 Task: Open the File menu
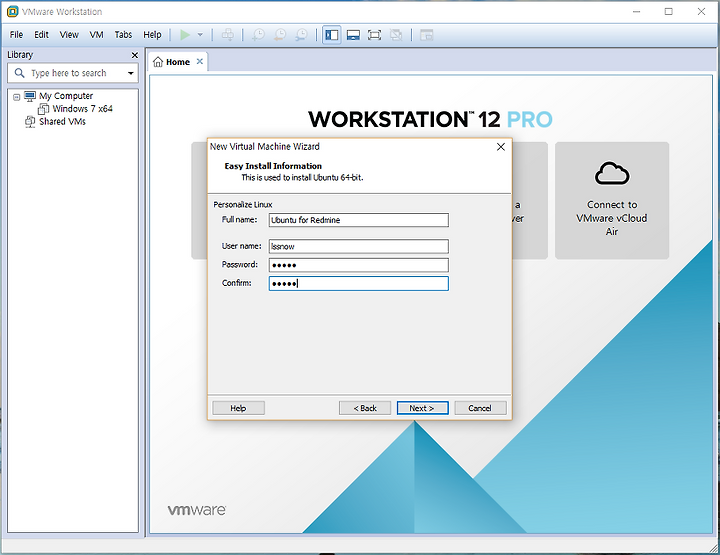16,35
